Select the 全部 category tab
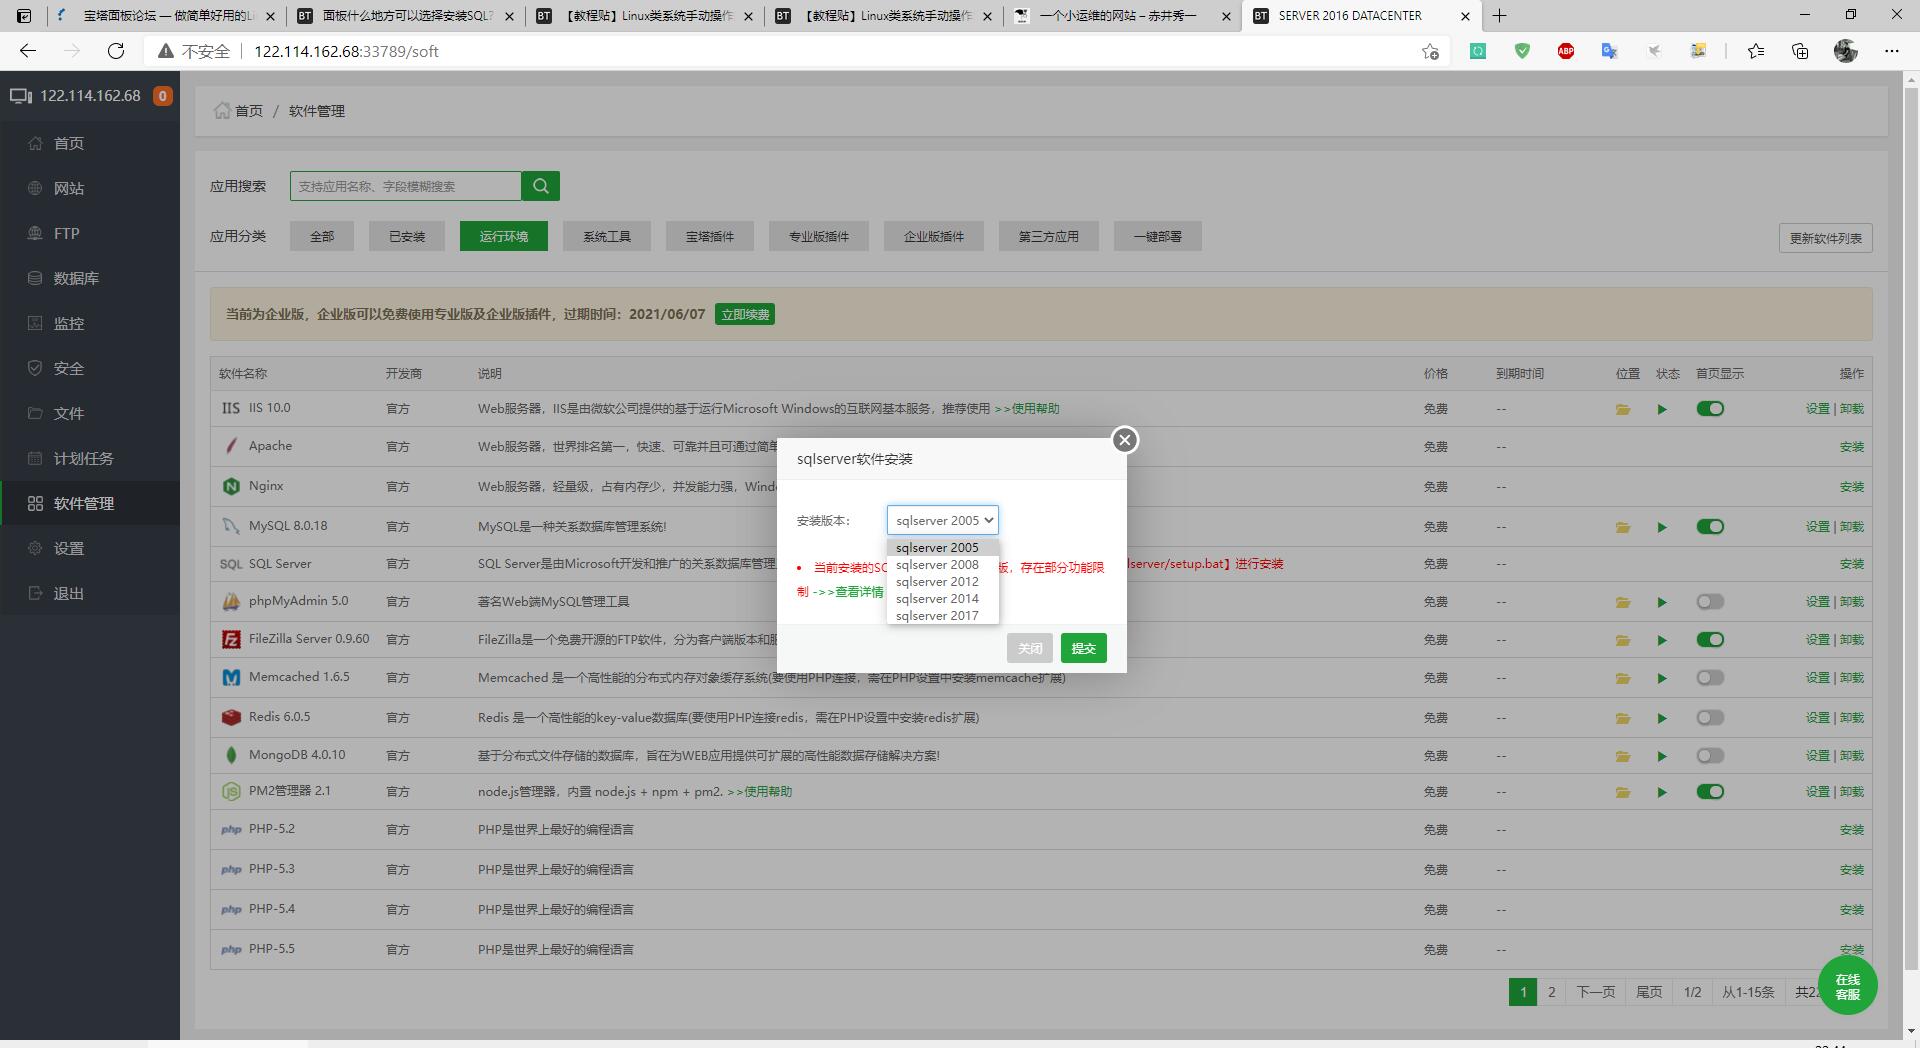Screen dimensions: 1920x1048 tap(322, 237)
